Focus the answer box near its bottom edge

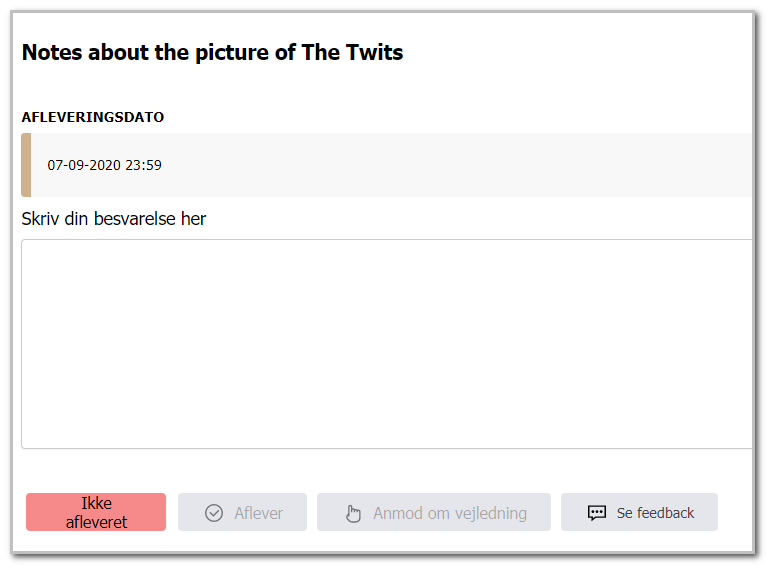(386, 437)
